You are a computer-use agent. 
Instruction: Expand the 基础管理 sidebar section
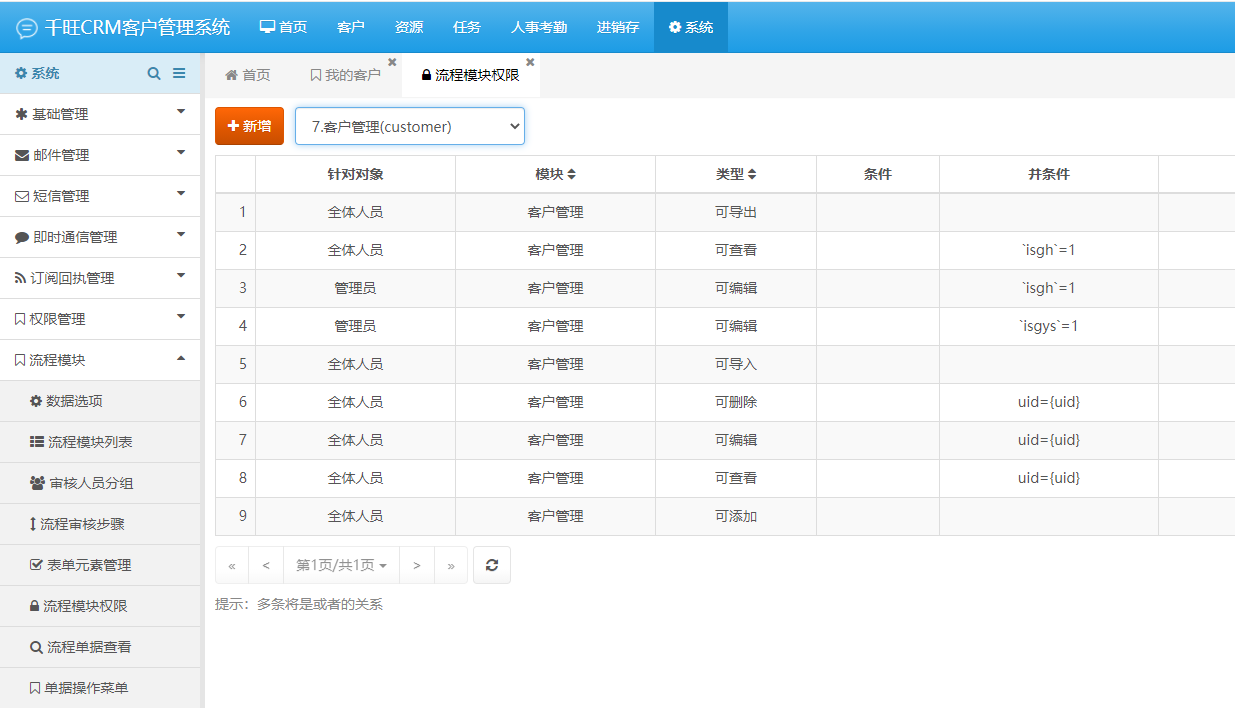(100, 114)
